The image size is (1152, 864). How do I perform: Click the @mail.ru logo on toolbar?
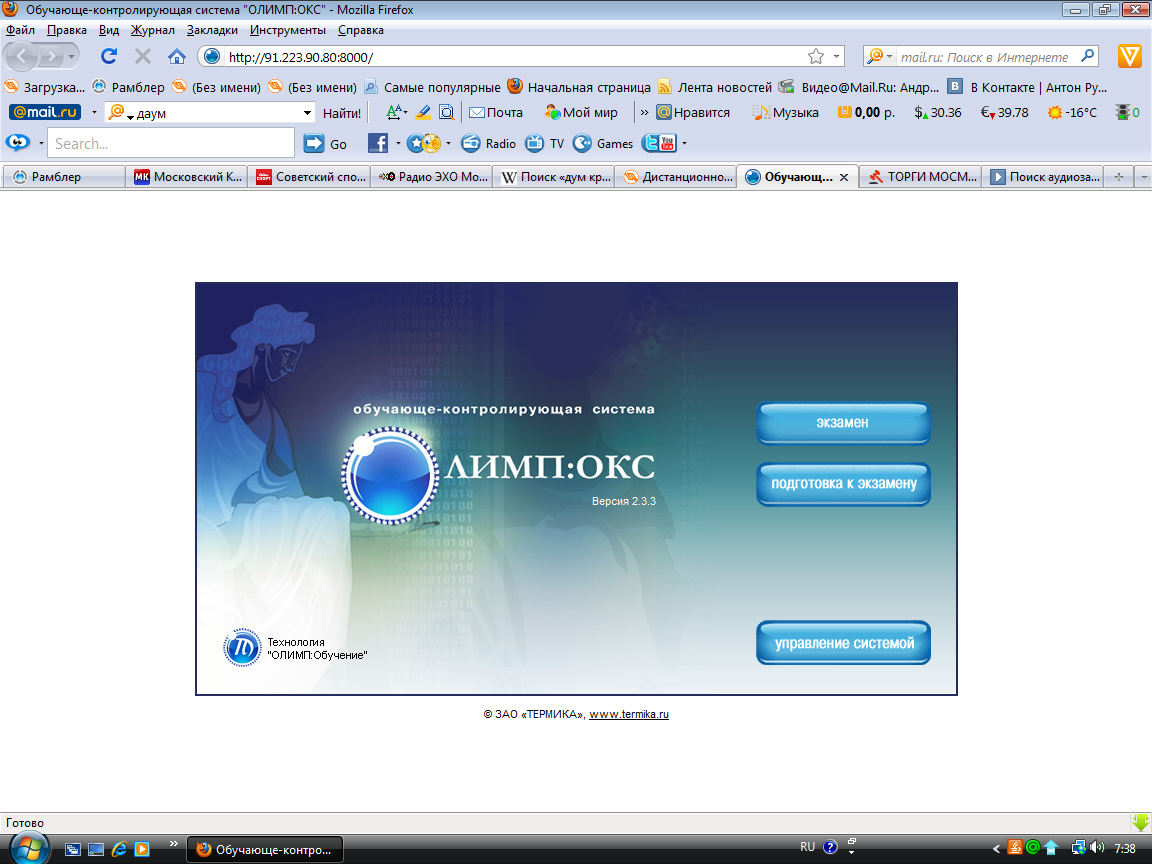pos(45,112)
